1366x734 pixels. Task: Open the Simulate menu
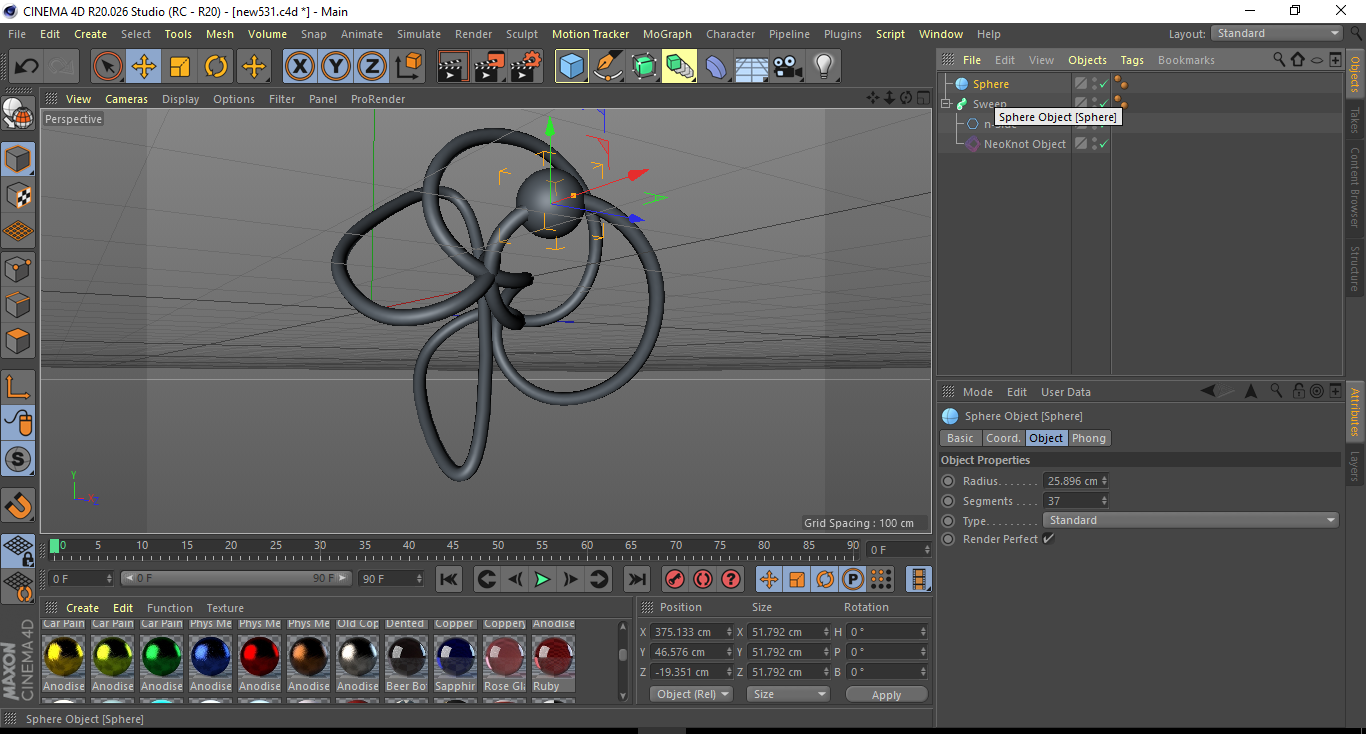pos(419,34)
